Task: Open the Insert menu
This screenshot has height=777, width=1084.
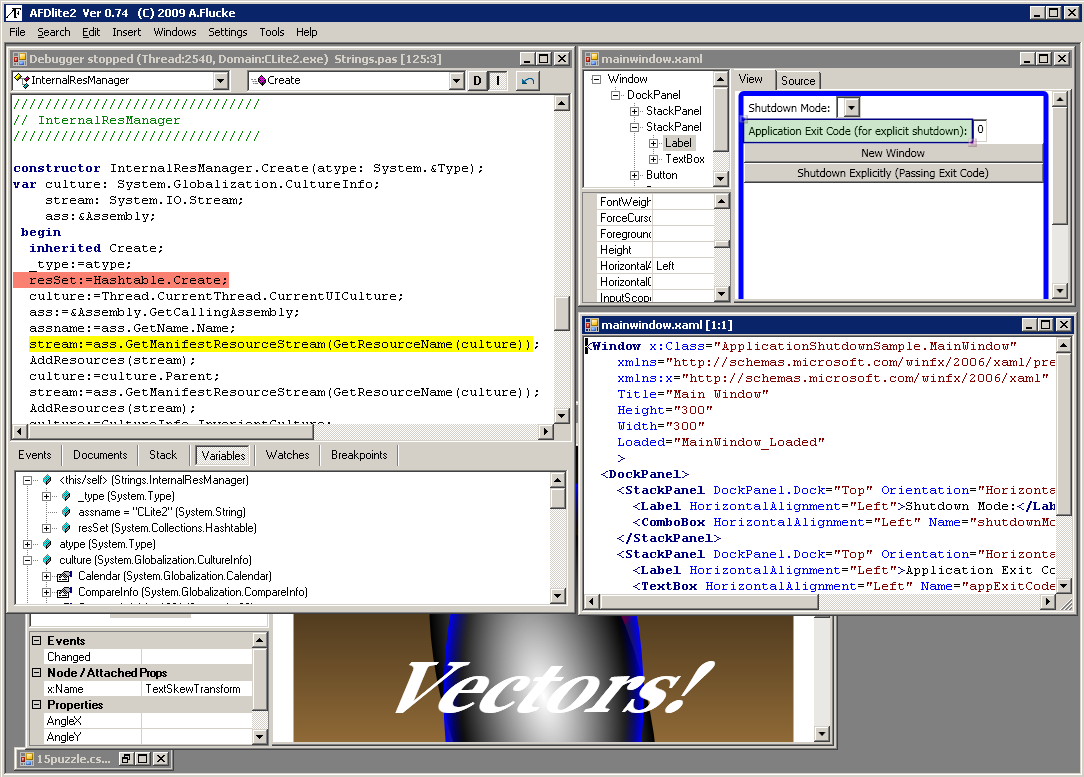Action: [127, 32]
